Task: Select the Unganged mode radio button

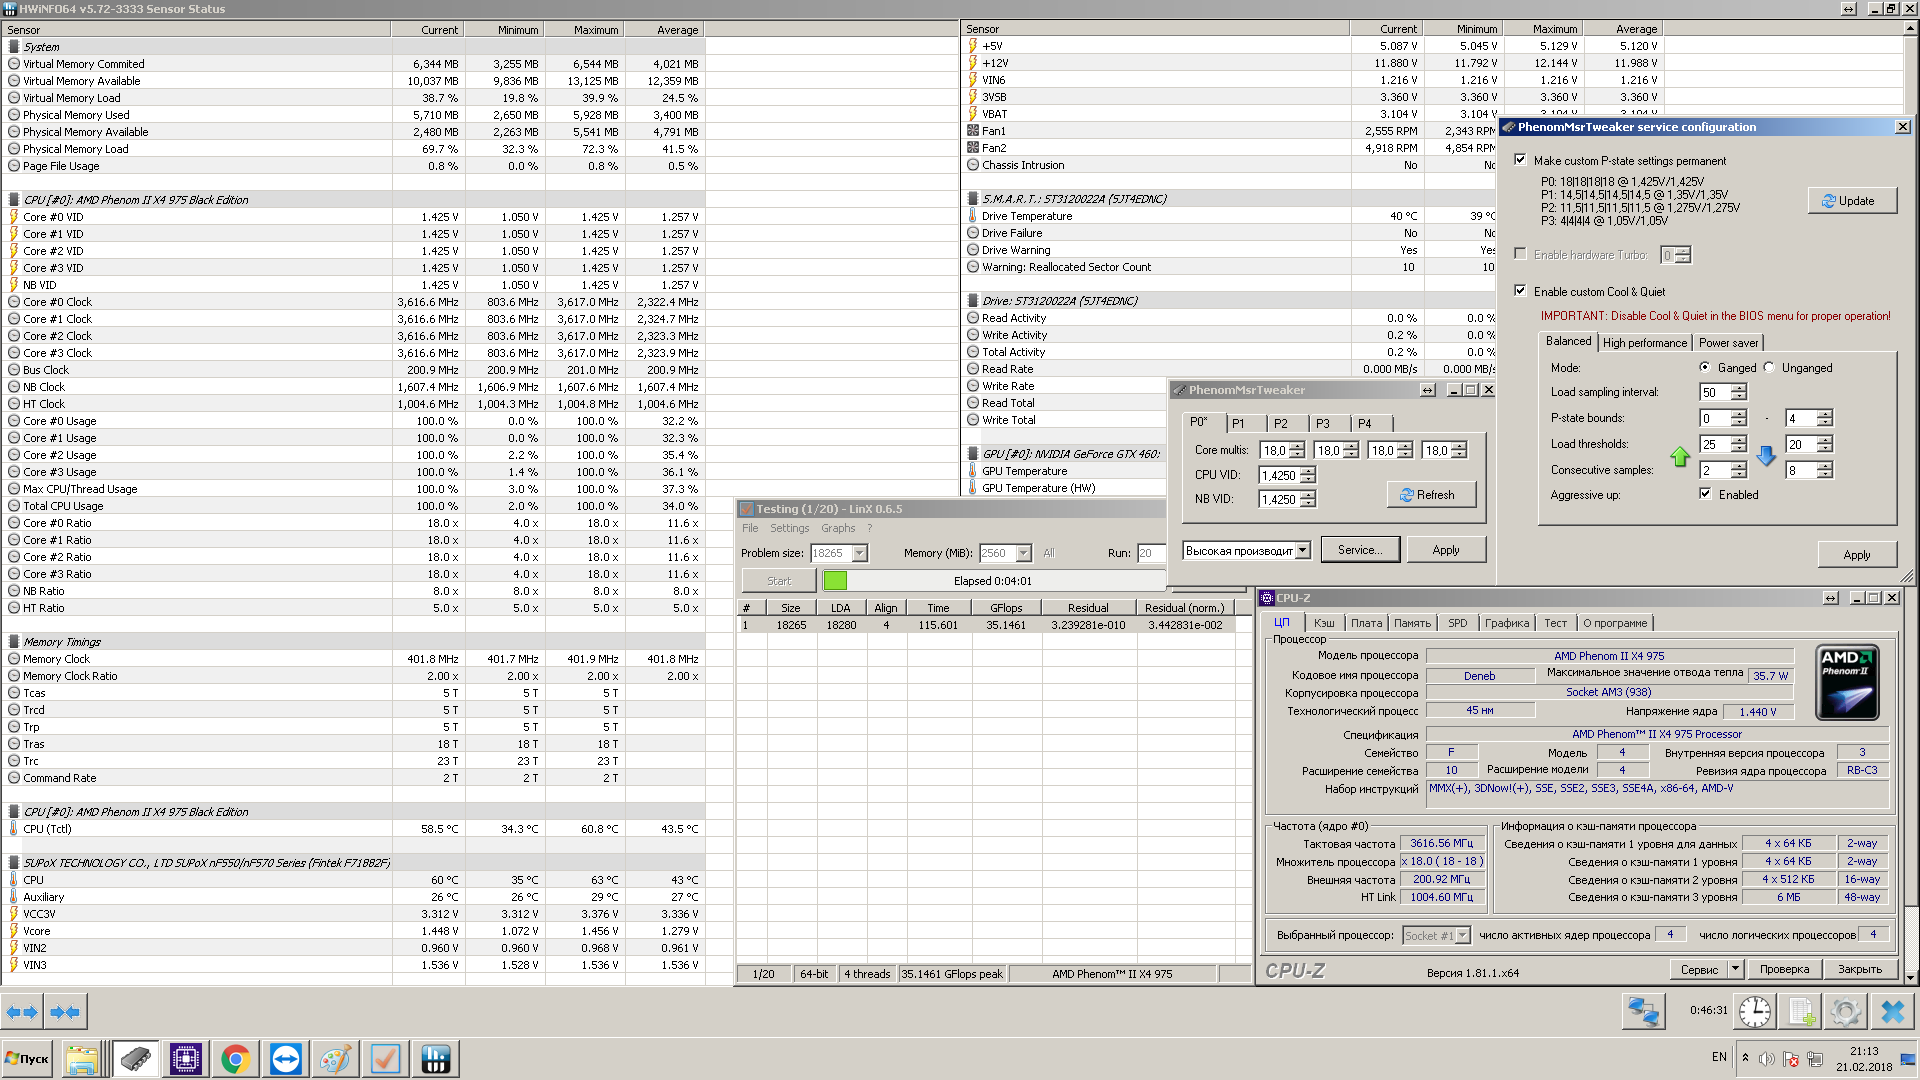Action: pyautogui.click(x=1769, y=367)
